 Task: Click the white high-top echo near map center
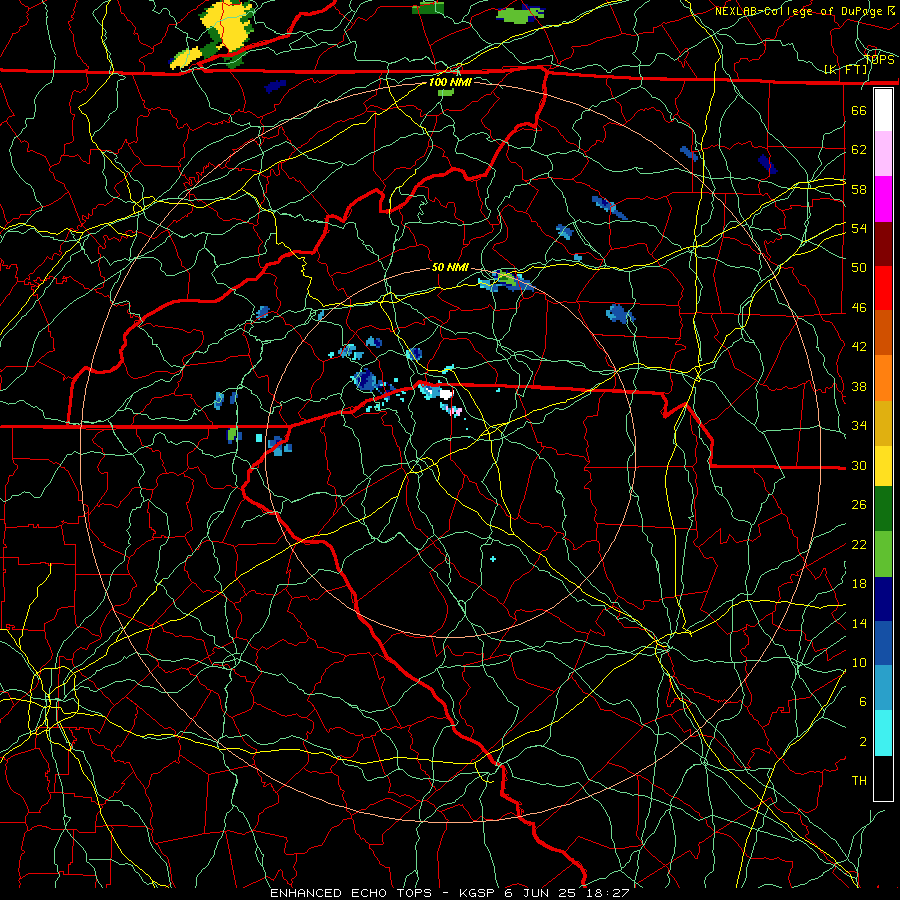tap(445, 394)
